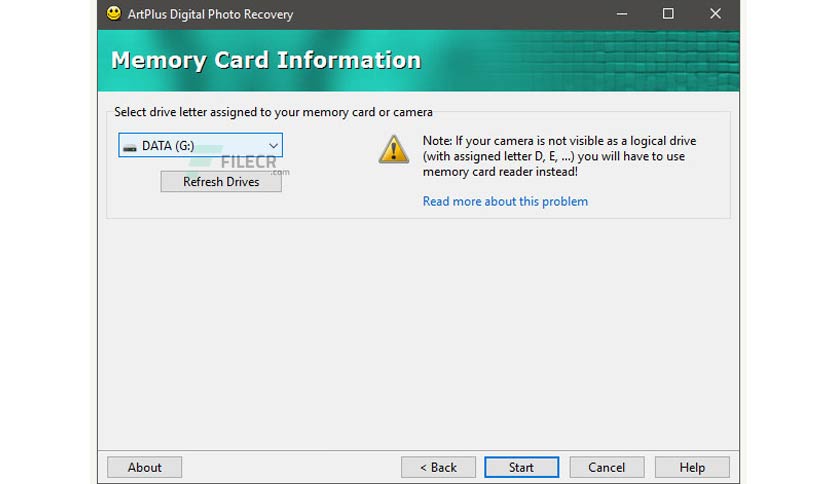Open the Read more about this problem link
The width and height of the screenshot is (836, 484).
coord(505,201)
